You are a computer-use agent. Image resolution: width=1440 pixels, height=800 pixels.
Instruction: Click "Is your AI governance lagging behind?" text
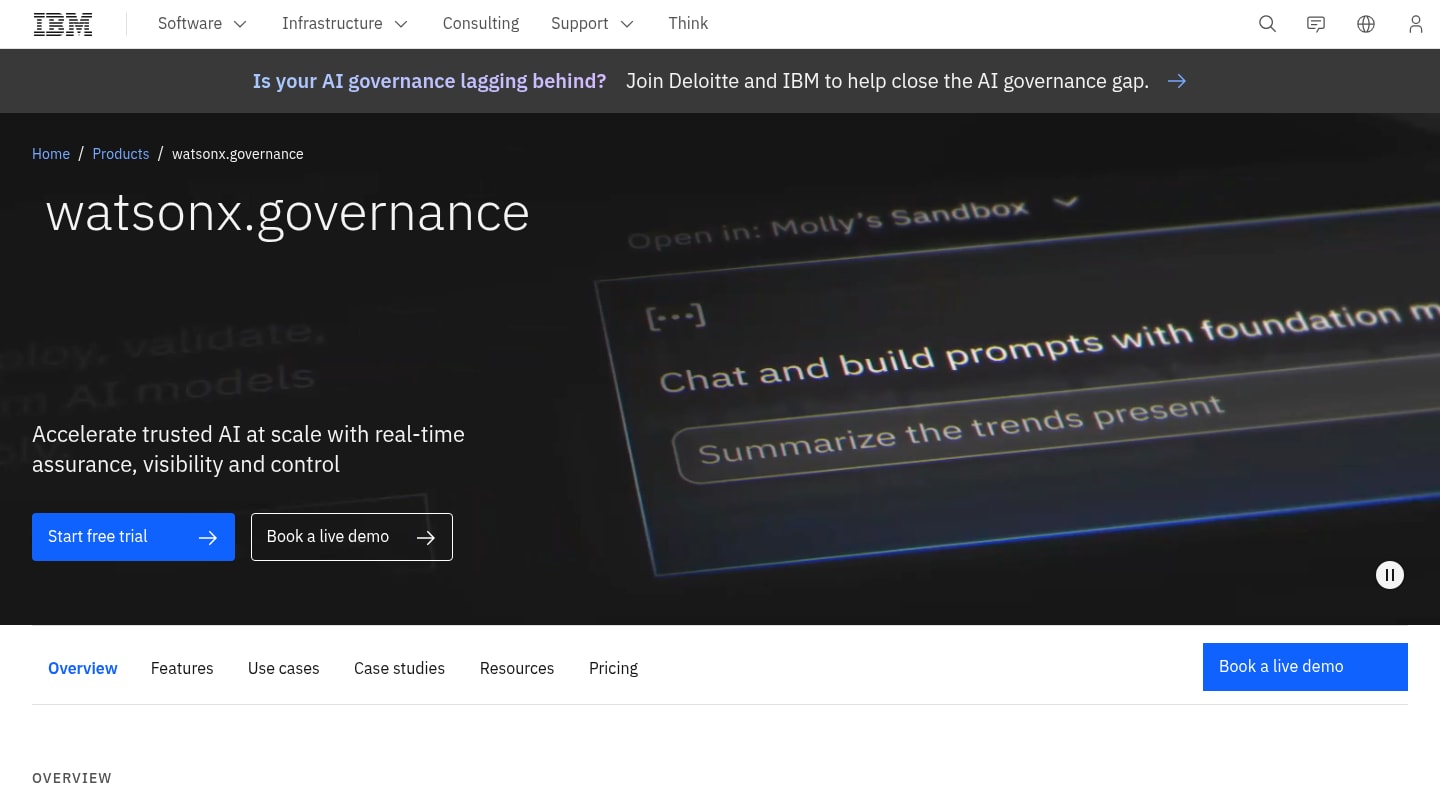tap(429, 81)
